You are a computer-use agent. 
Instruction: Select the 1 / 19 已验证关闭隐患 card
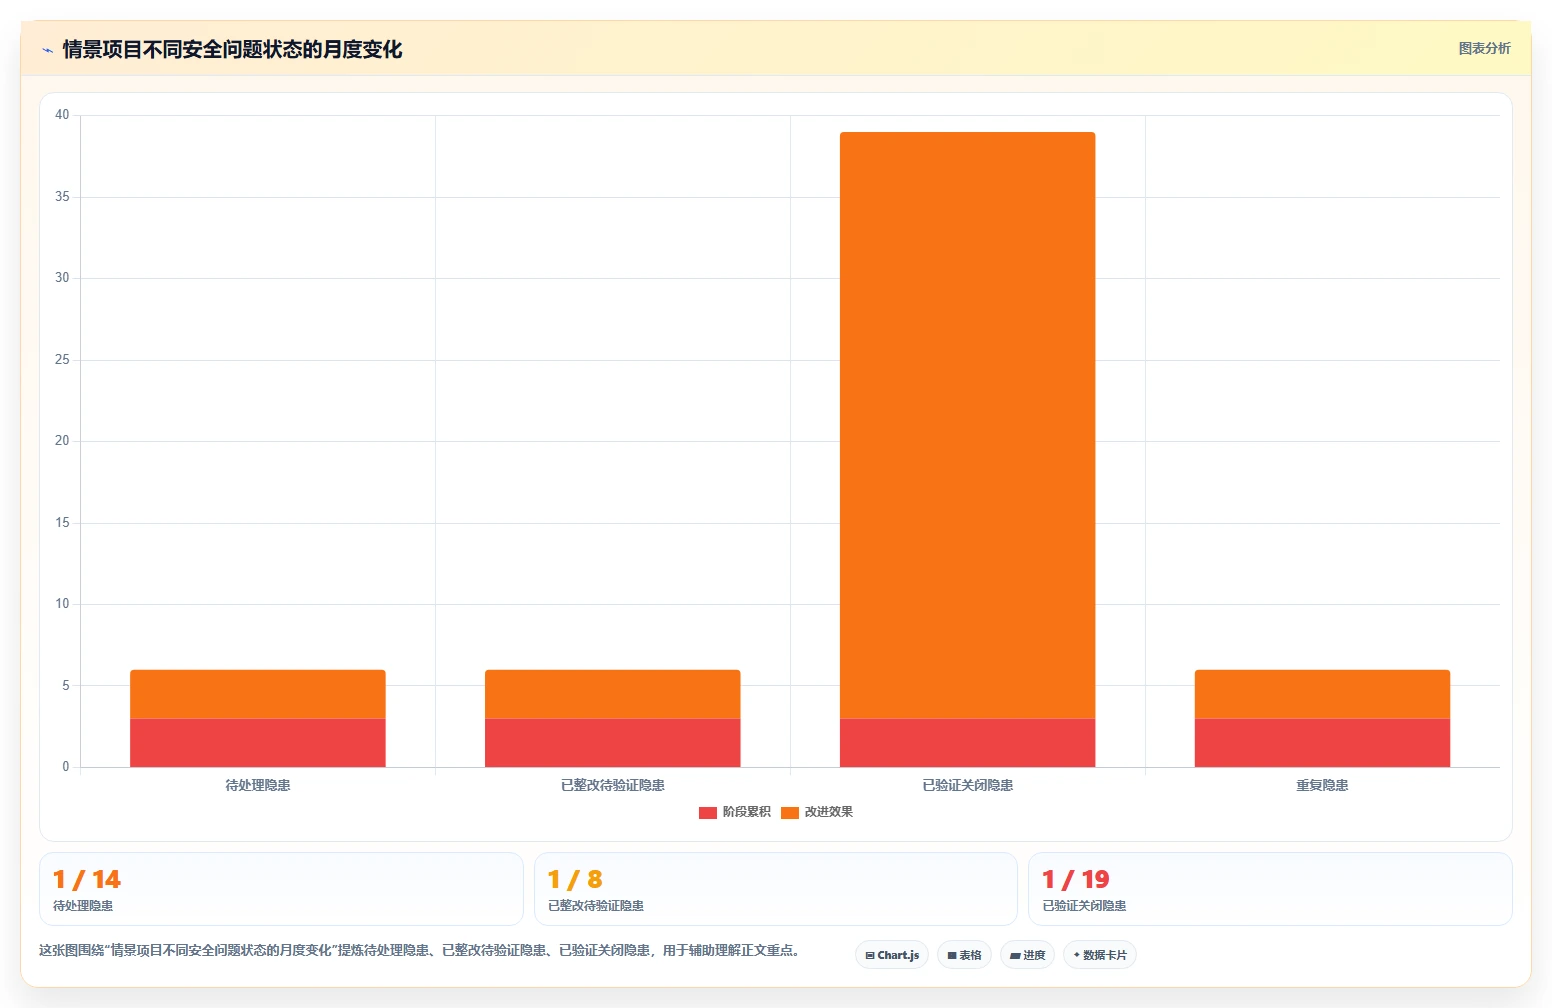[1270, 889]
